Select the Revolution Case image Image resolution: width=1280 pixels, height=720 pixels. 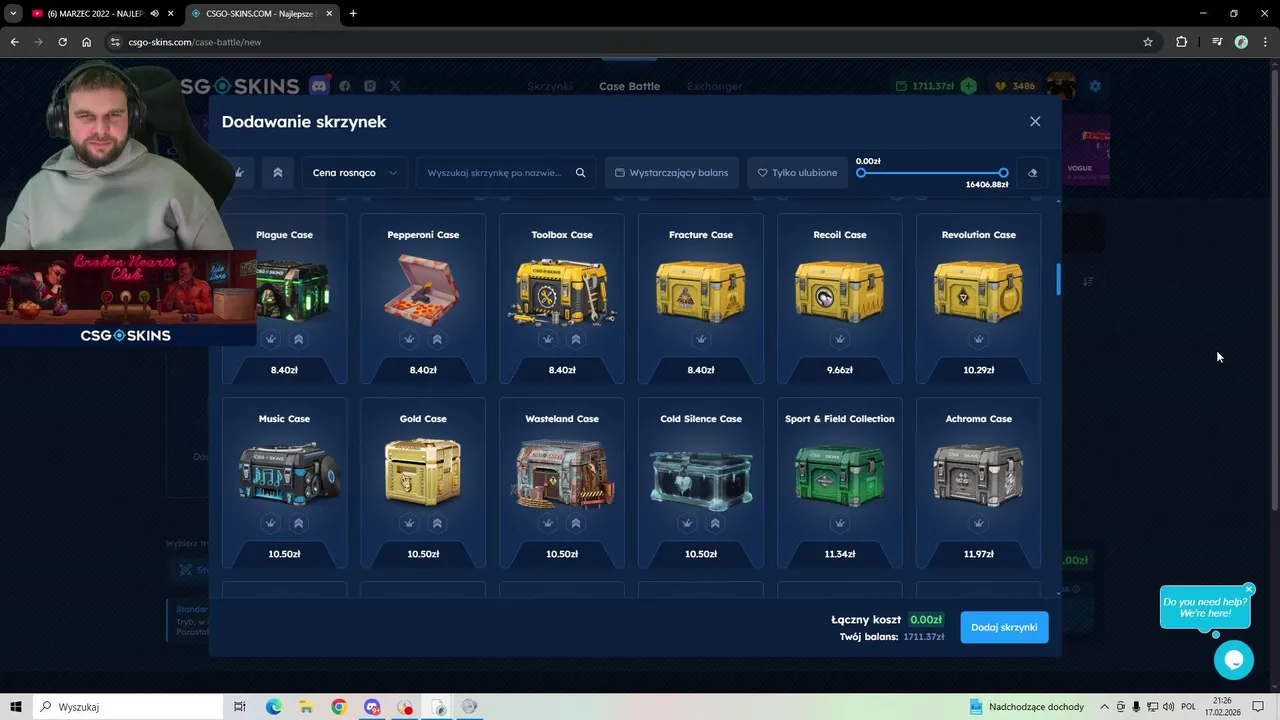click(x=979, y=290)
